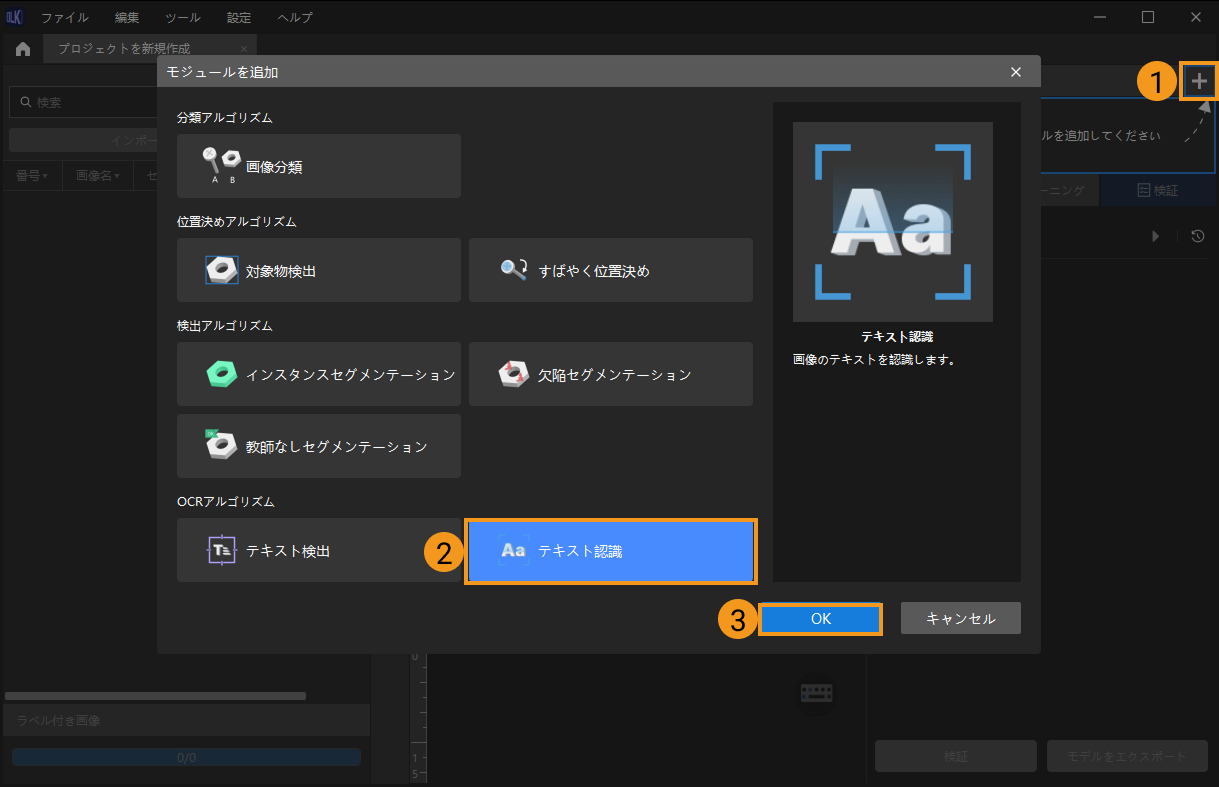Pick the インスタンスセグメンテーション module

(318, 374)
